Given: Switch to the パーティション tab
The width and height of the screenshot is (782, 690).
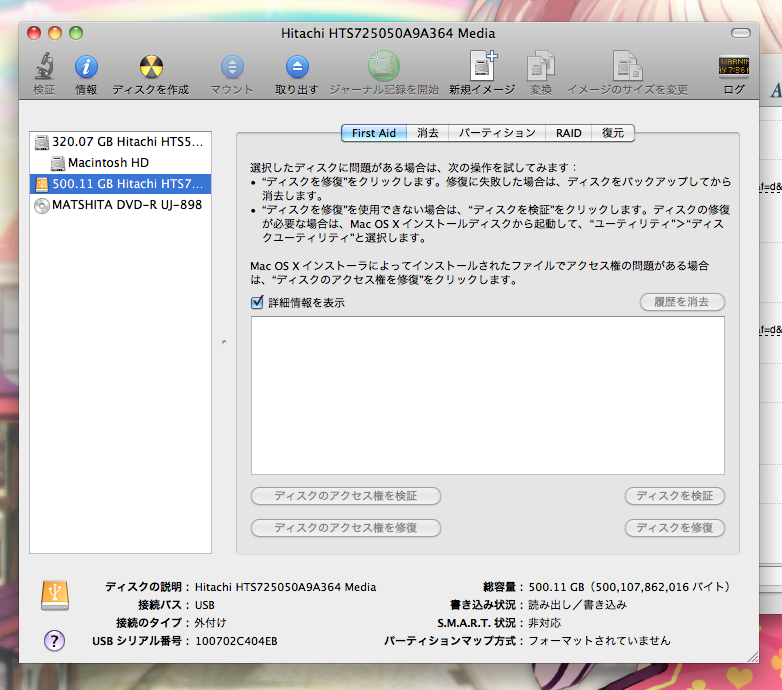Looking at the screenshot, I should pos(497,133).
